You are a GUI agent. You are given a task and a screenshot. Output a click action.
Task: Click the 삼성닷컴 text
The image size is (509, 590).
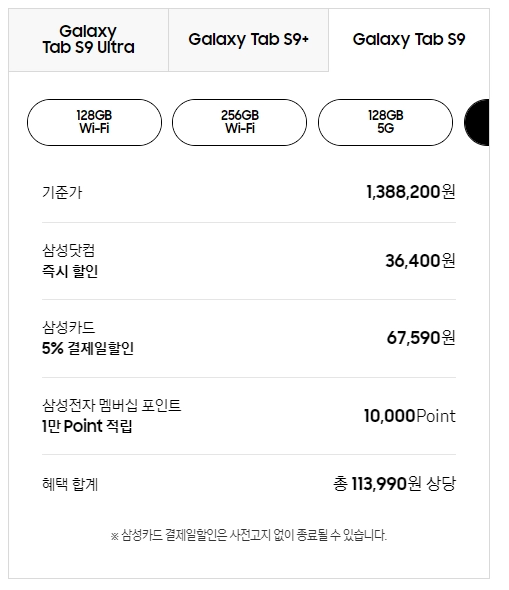pyautogui.click(x=68, y=250)
